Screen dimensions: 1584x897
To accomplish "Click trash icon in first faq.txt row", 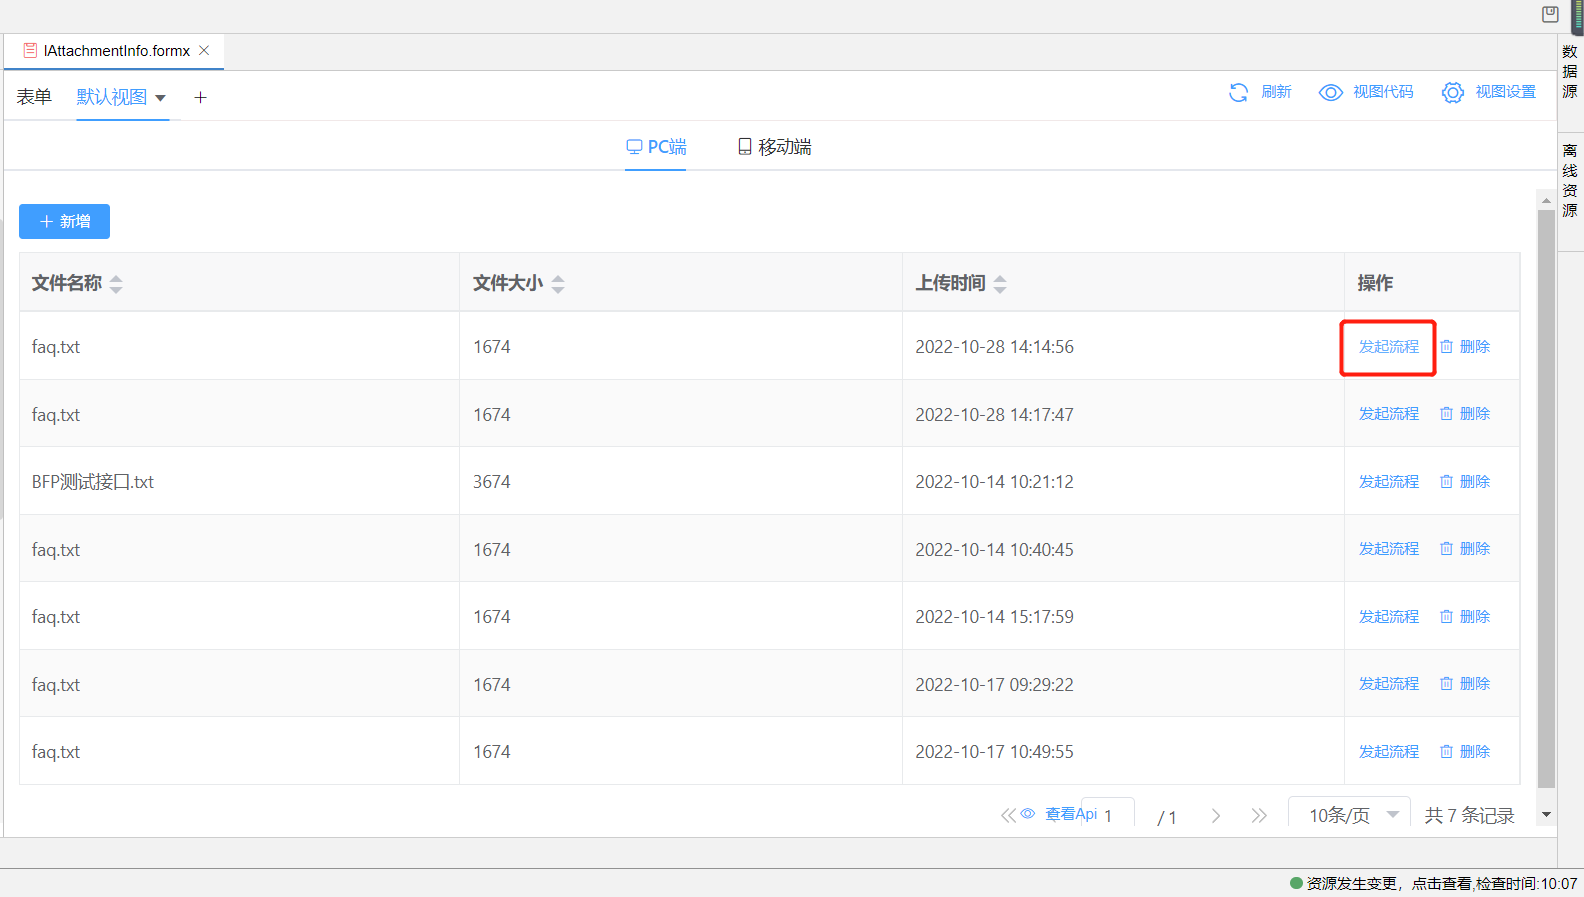I will [x=1446, y=347].
